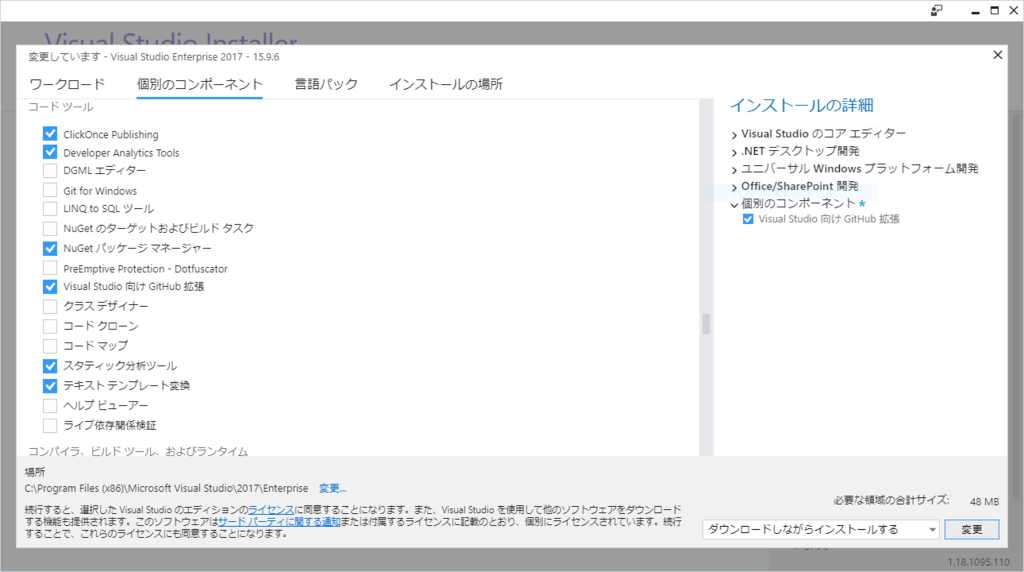Click the feedback icon in title bar
1024x572 pixels.
coord(936,10)
